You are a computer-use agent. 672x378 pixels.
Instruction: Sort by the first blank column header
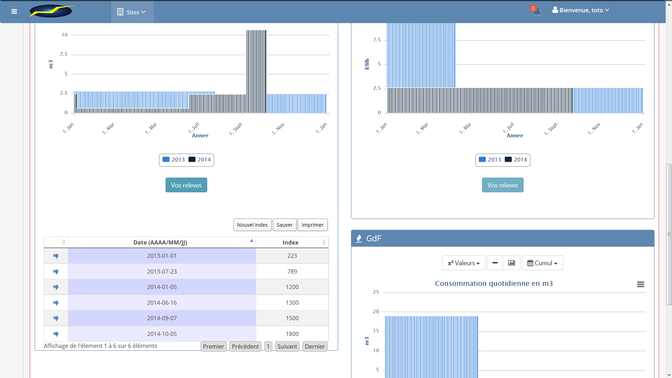click(x=56, y=242)
